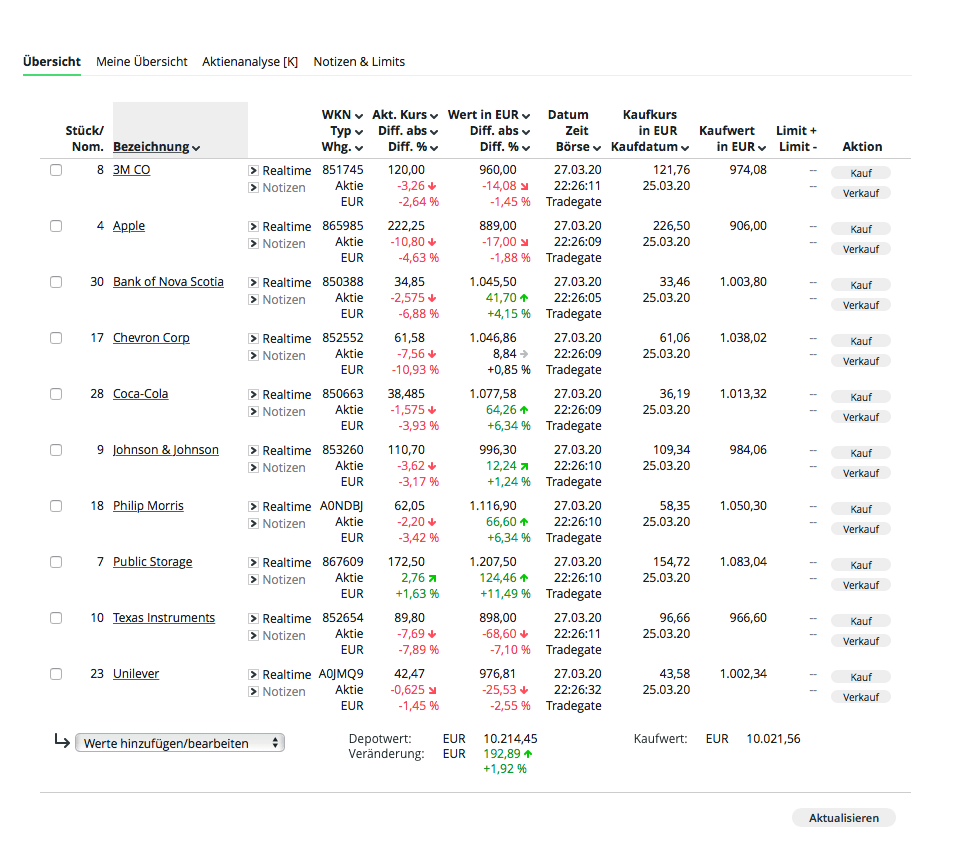Open Werte hinzufügen/bearbeiten dropdown
Image resolution: width=953 pixels, height=859 pixels.
tap(180, 743)
